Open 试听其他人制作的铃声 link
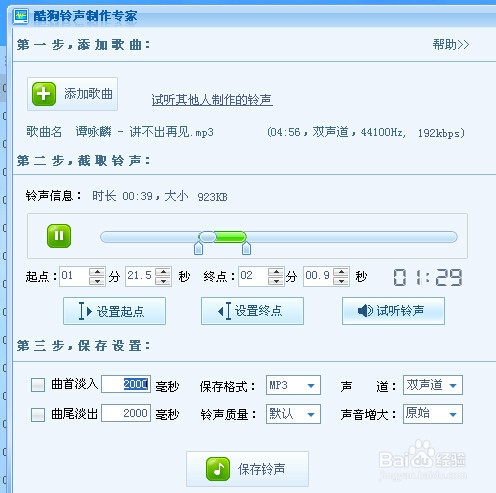The height and width of the screenshot is (493, 496). pos(212,100)
